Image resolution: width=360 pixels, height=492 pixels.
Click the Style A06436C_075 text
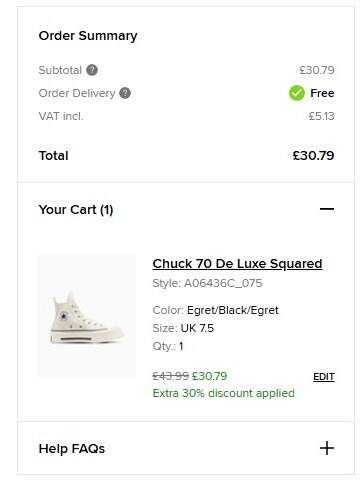pyautogui.click(x=207, y=283)
